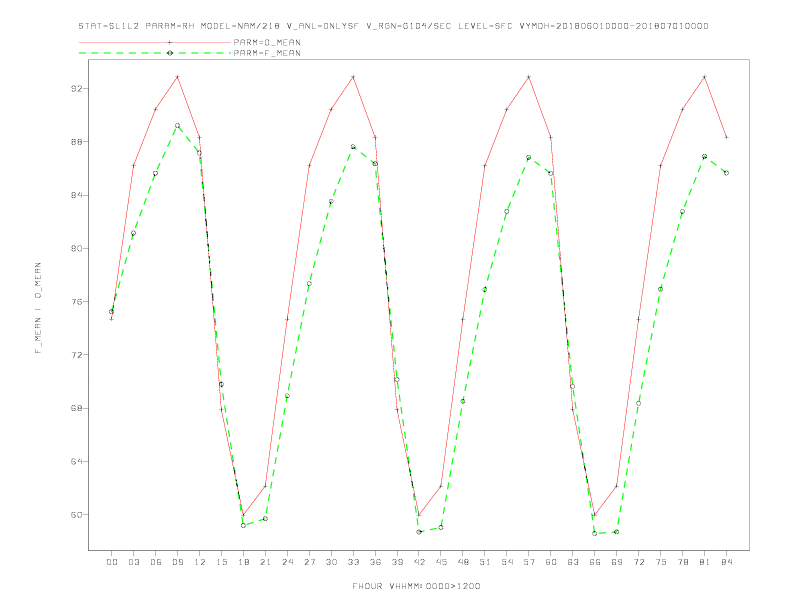This screenshot has height=612, width=792.
Task: Click the red solid legend line sample
Action: pos(155,42)
